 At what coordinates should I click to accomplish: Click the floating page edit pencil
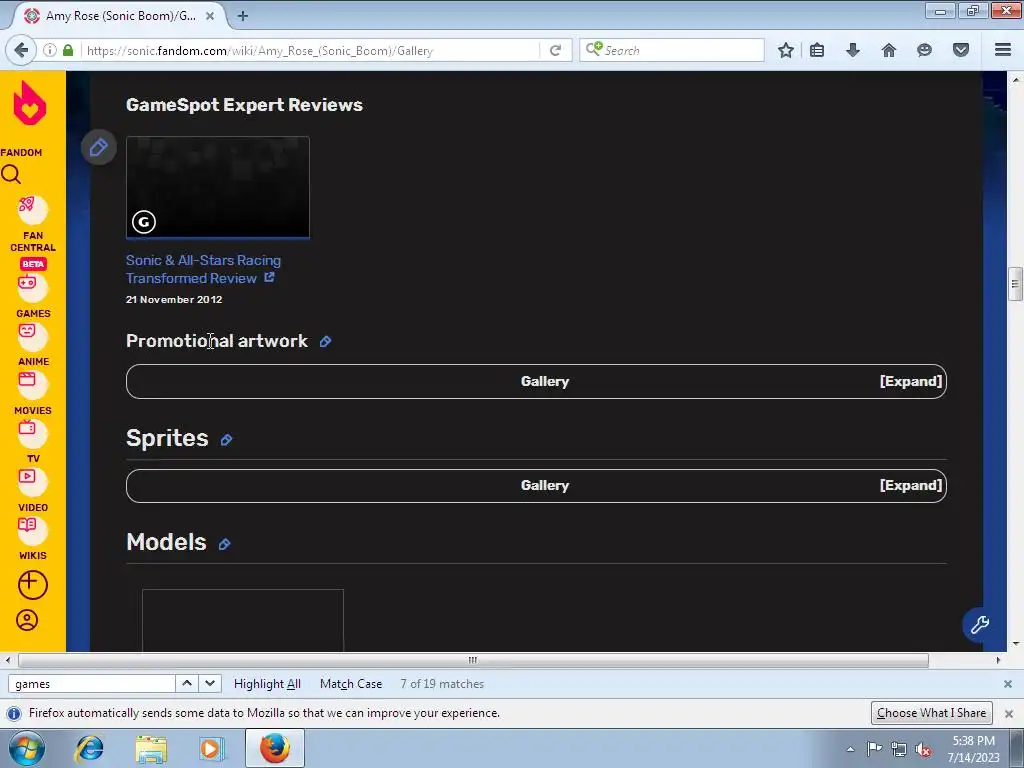click(x=99, y=148)
